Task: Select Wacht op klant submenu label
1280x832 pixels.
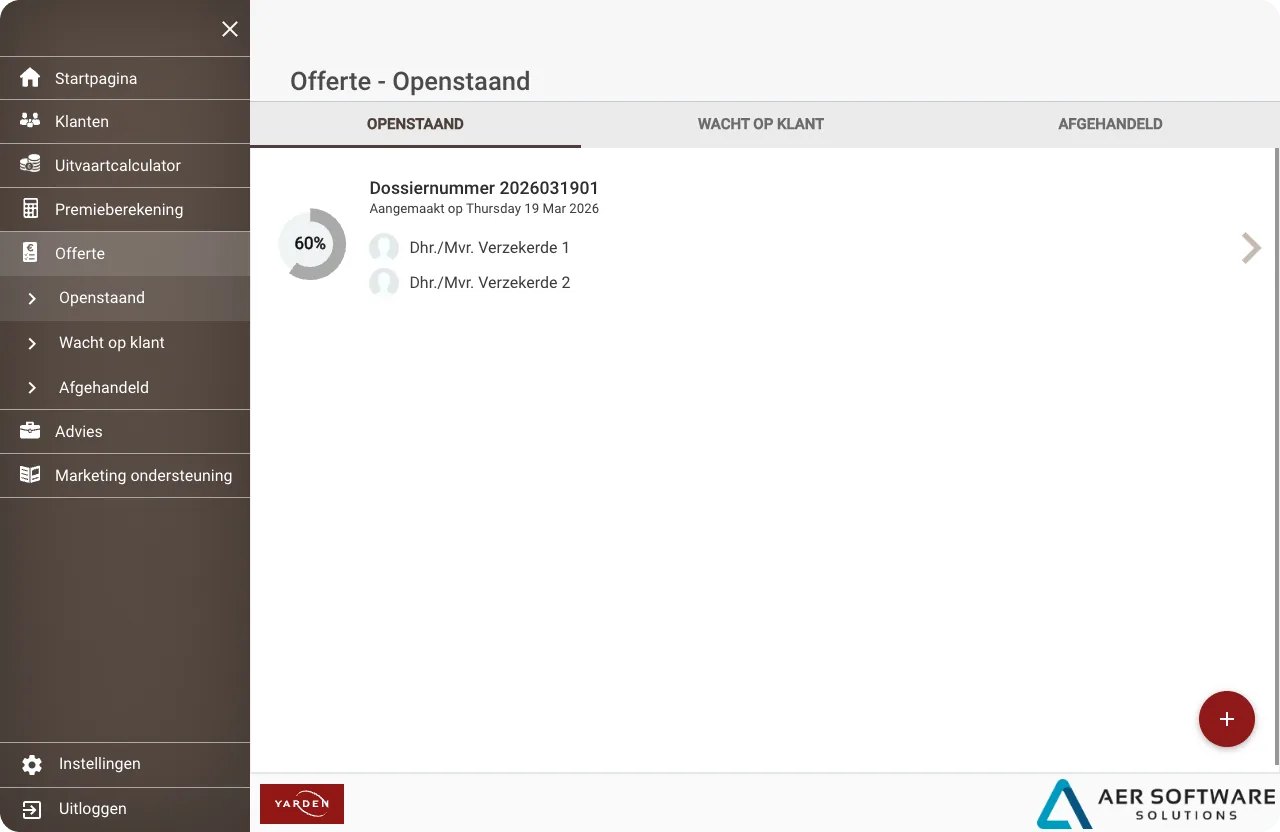Action: [x=112, y=343]
